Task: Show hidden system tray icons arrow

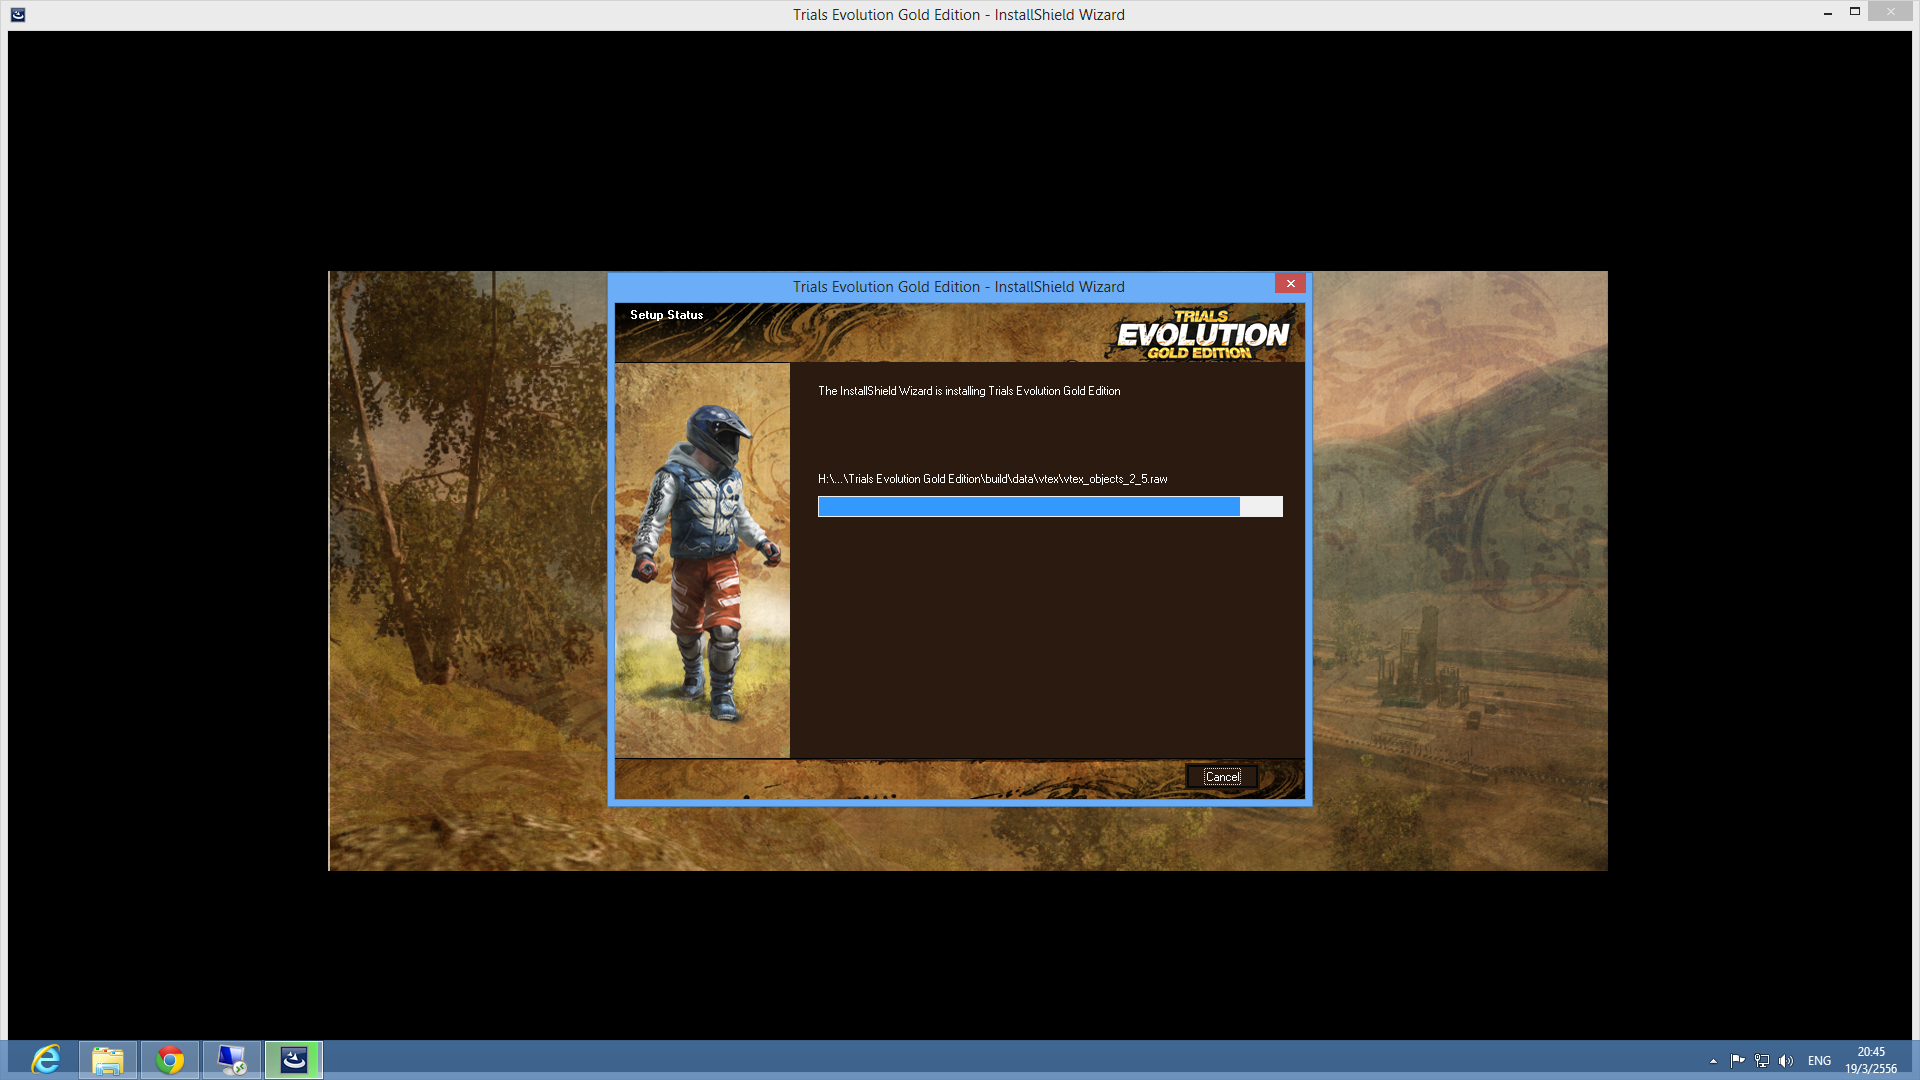Action: coord(1713,1061)
